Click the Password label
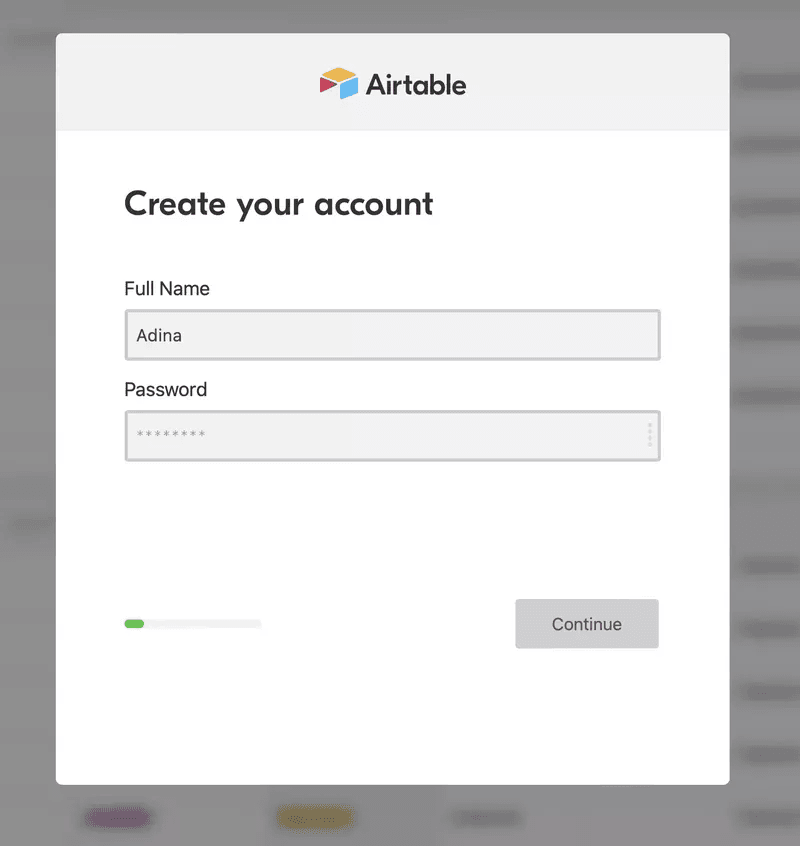The height and width of the screenshot is (846, 800). point(165,390)
